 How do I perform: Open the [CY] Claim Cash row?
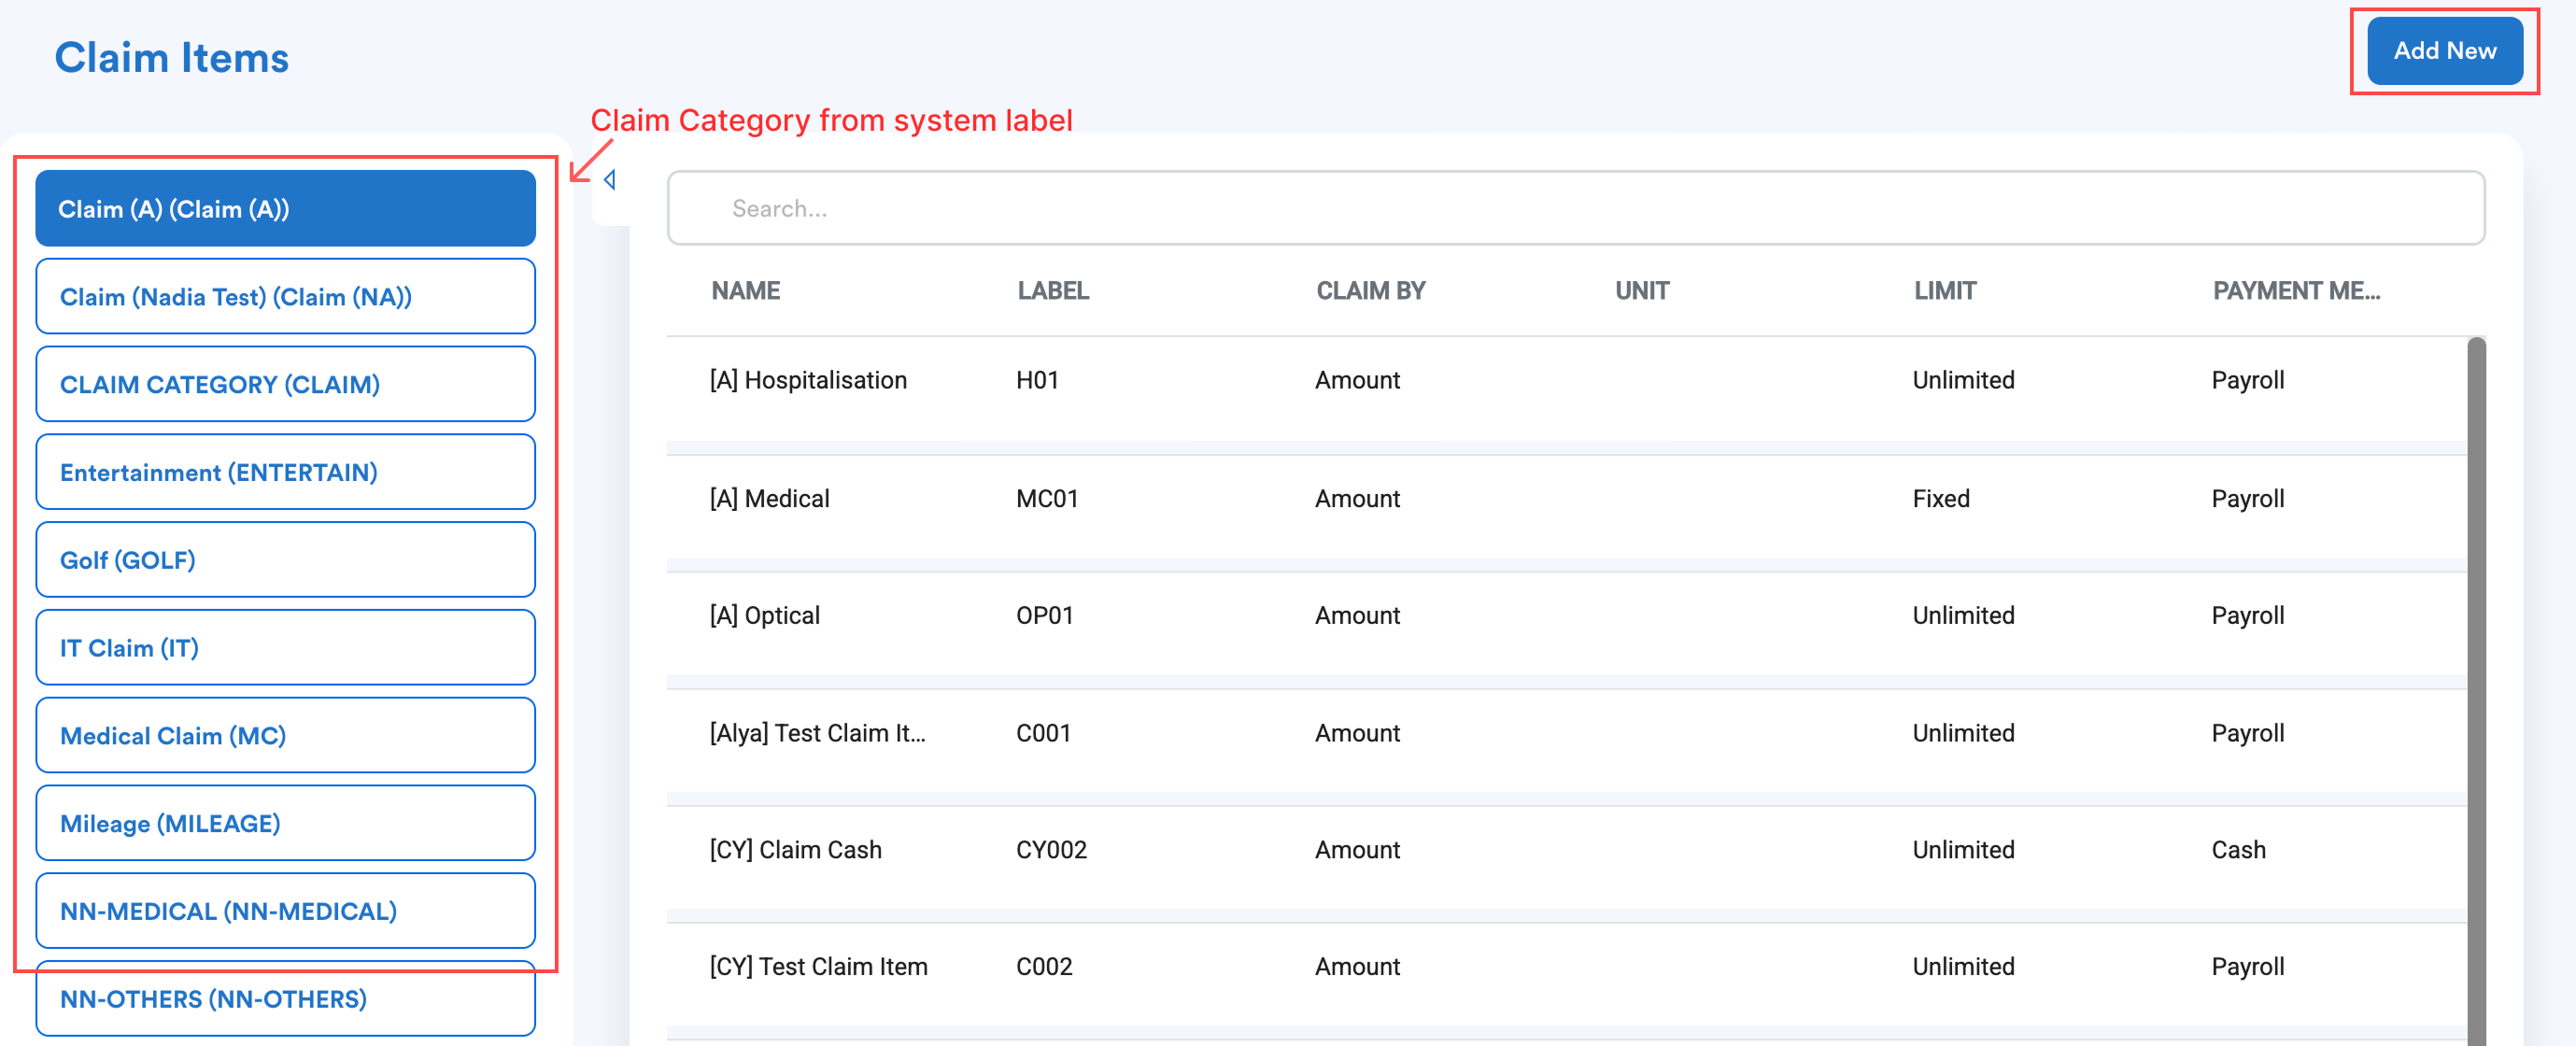tap(795, 850)
